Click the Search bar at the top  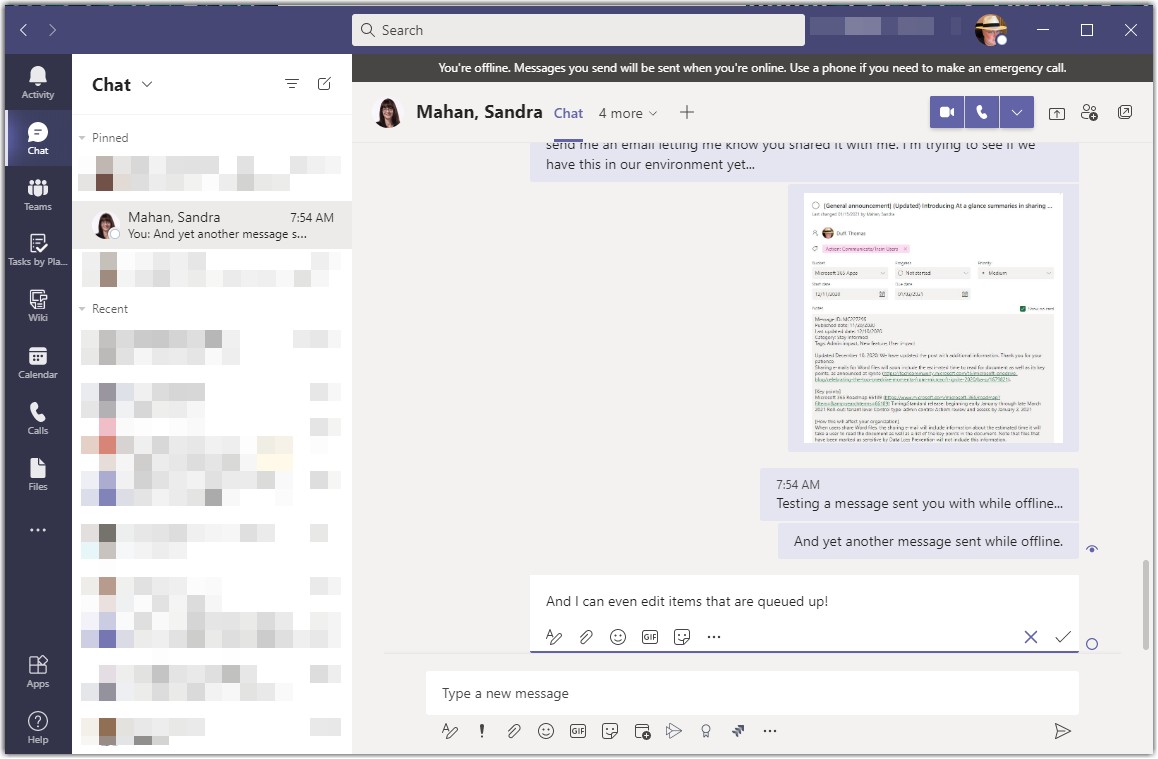[x=579, y=30]
